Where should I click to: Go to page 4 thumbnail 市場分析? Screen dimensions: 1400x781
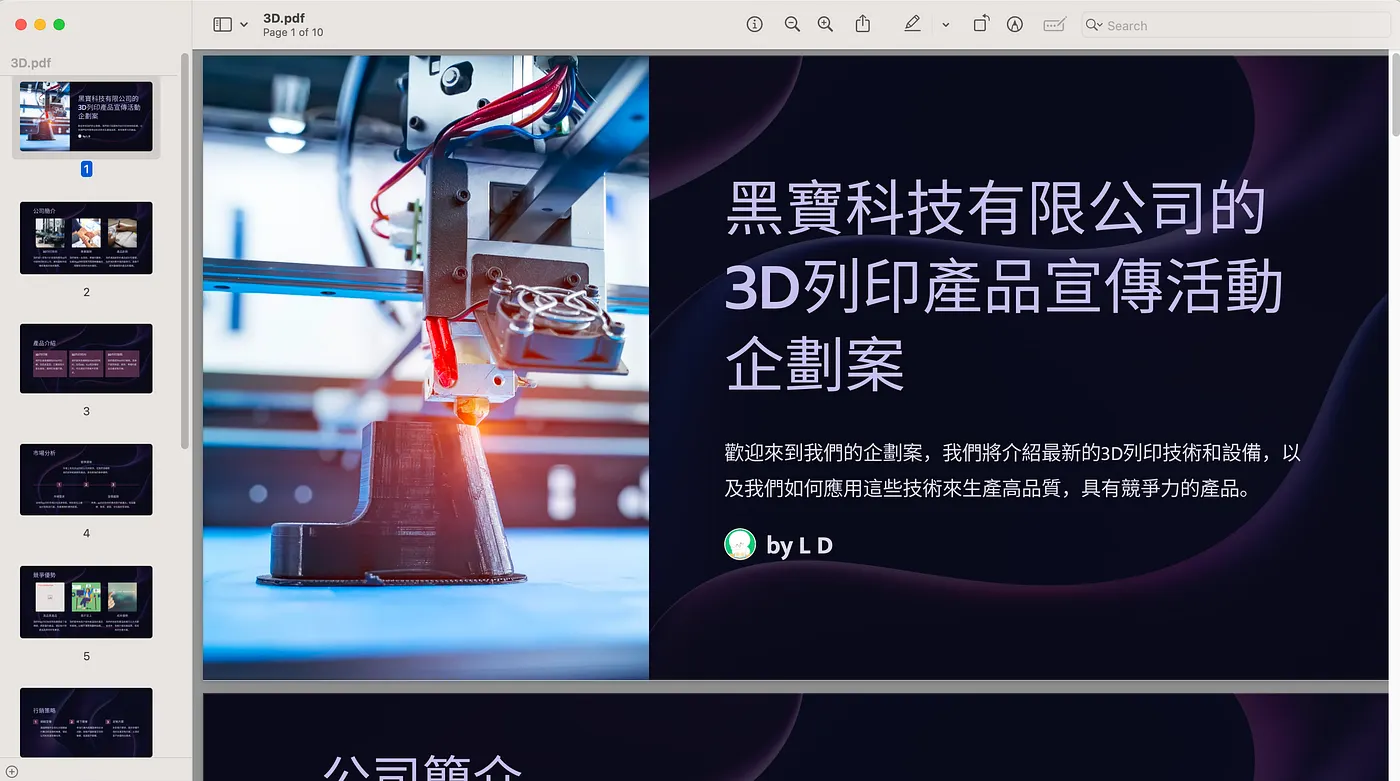tap(86, 480)
